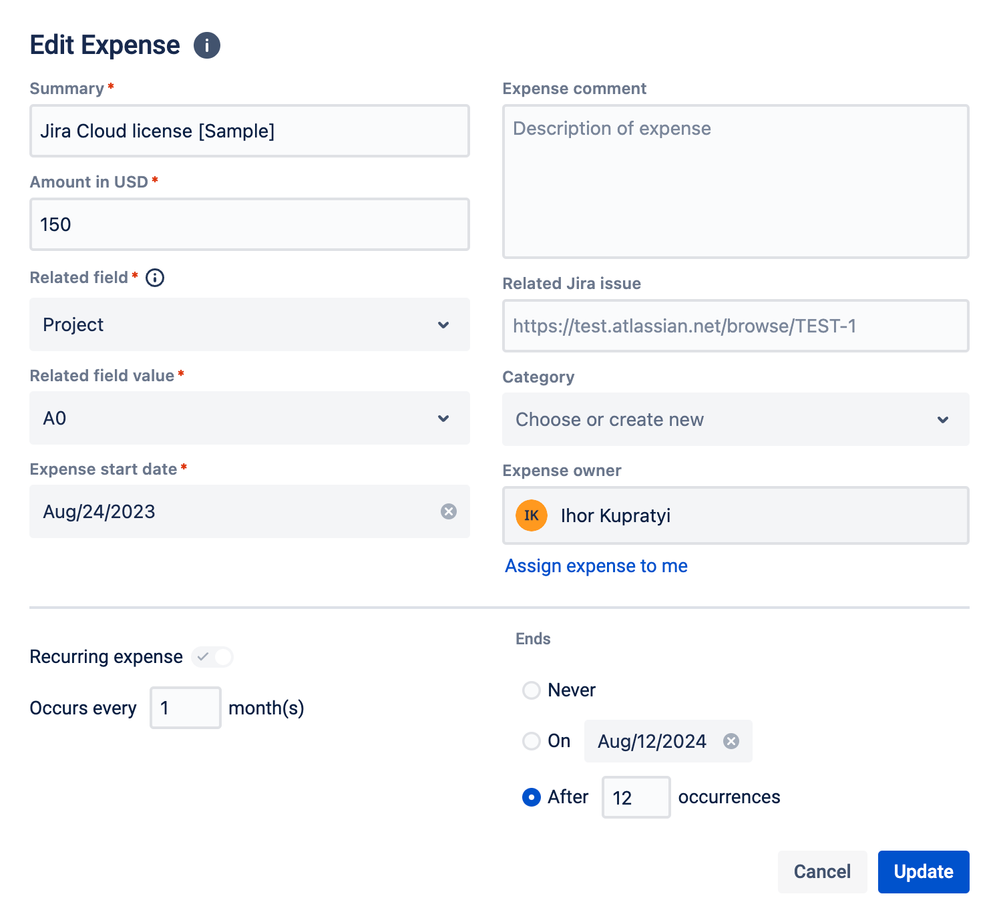This screenshot has height=924, width=999.
Task: Clear the Aug/12/2024 end date
Action: pyautogui.click(x=731, y=741)
